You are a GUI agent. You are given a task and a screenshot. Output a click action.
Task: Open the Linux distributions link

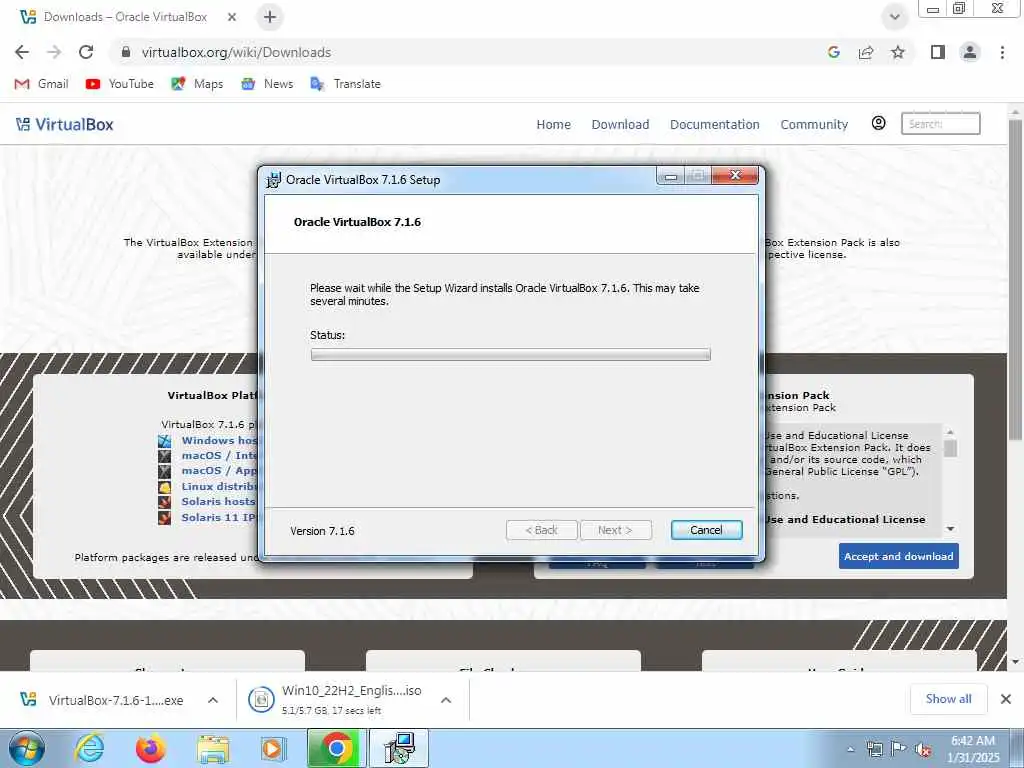pyautogui.click(x=219, y=487)
